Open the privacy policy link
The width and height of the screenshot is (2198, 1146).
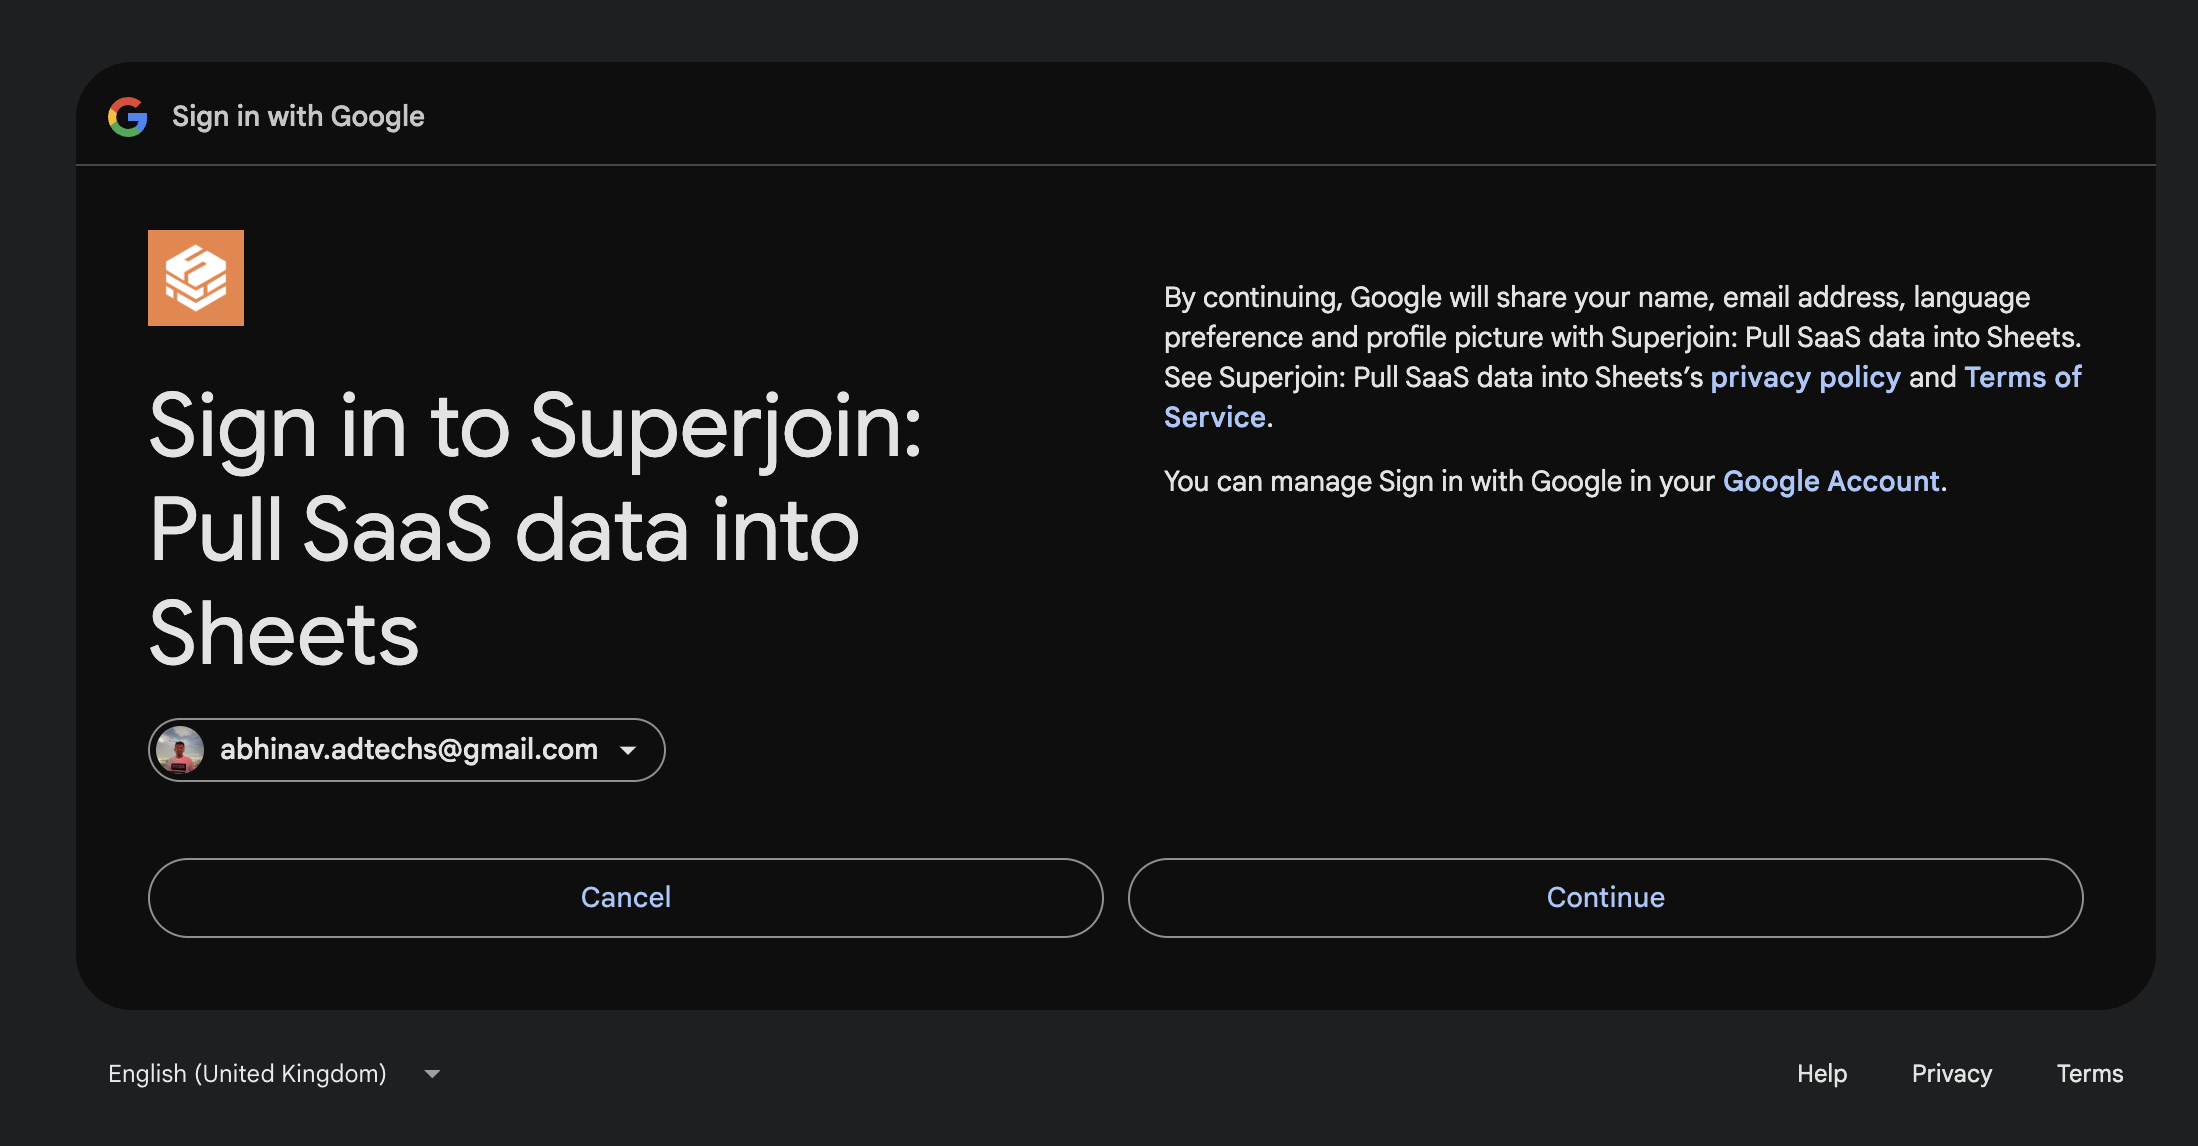click(1805, 378)
